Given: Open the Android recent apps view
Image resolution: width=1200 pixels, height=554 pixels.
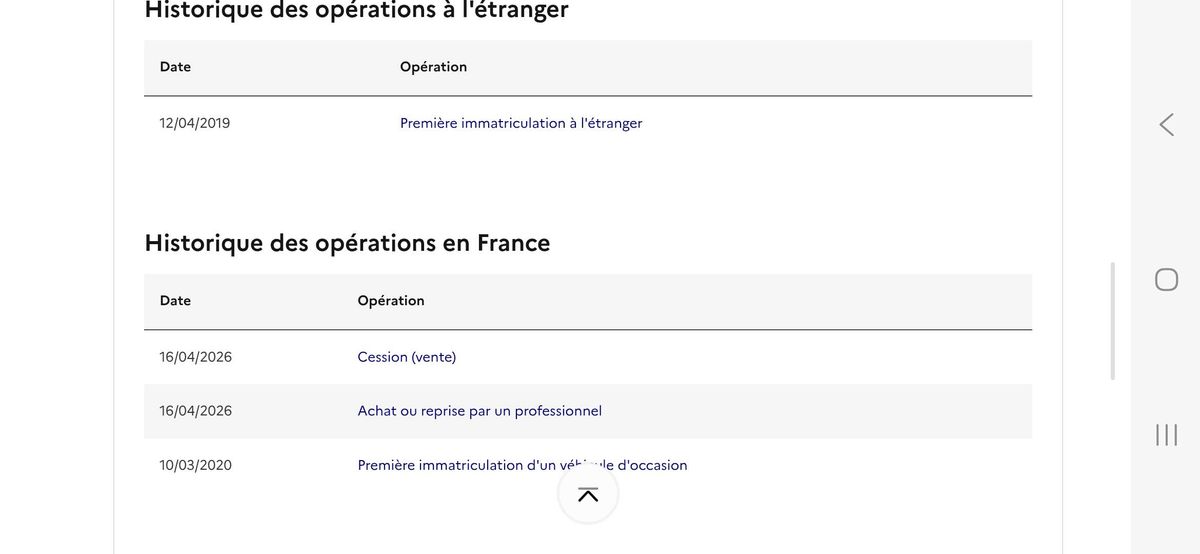Looking at the screenshot, I should click(x=1166, y=435).
